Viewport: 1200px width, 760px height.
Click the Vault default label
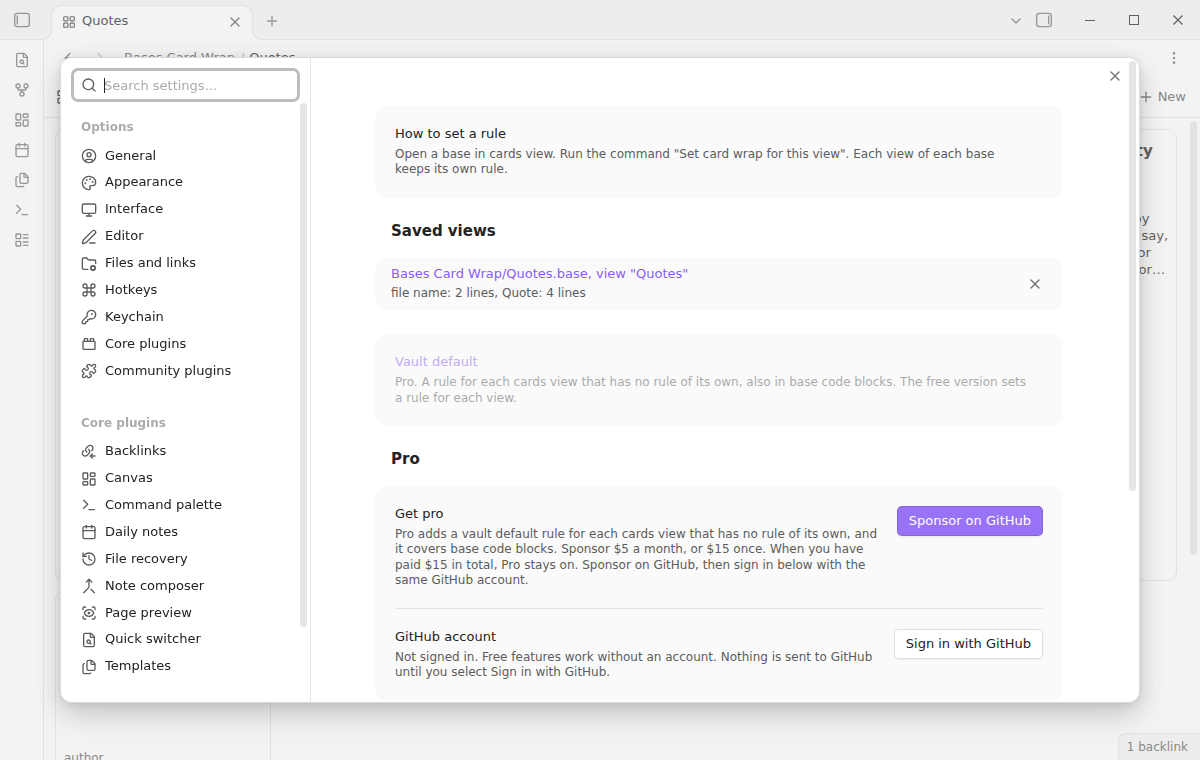tap(436, 362)
